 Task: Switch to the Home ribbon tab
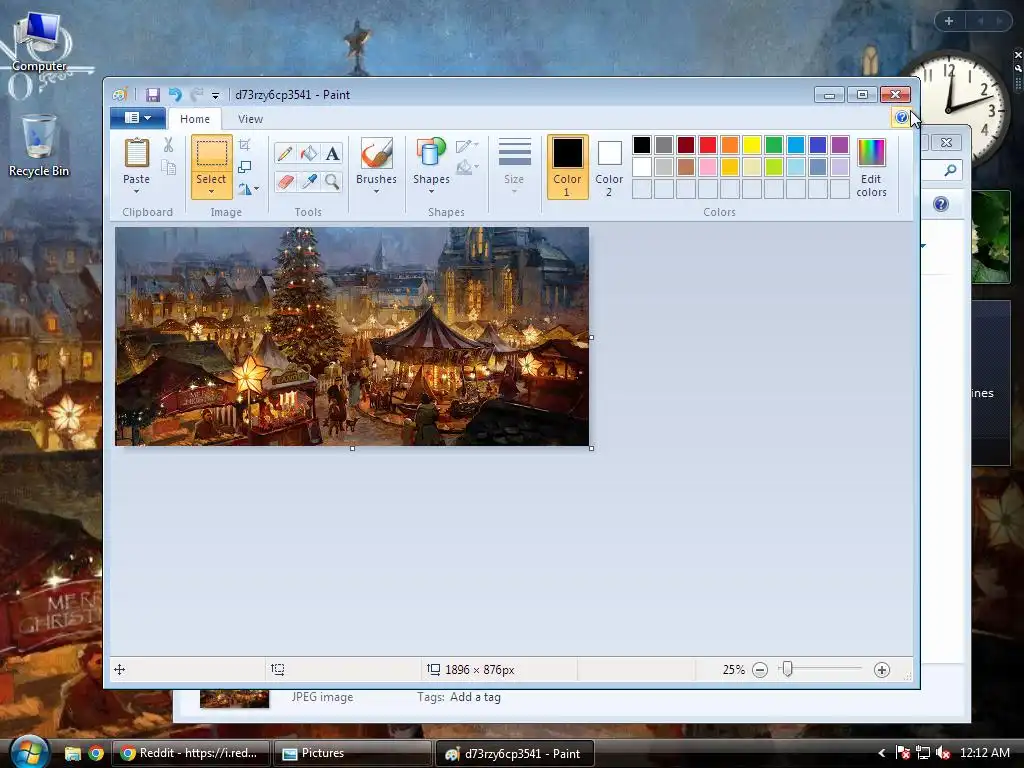pos(195,119)
